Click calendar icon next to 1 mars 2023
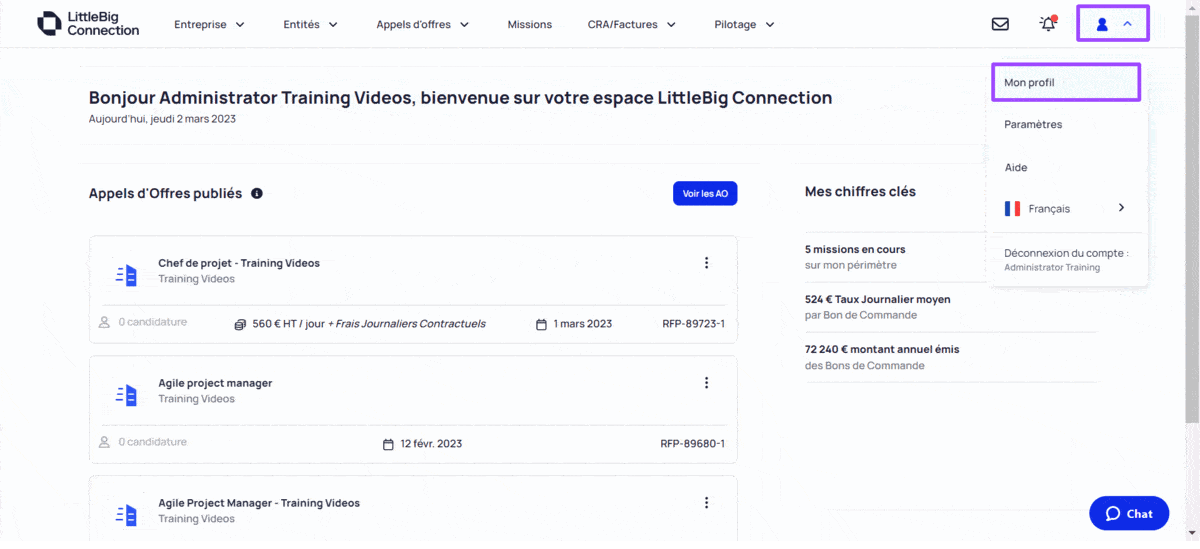The height and width of the screenshot is (549, 1200). [x=541, y=324]
